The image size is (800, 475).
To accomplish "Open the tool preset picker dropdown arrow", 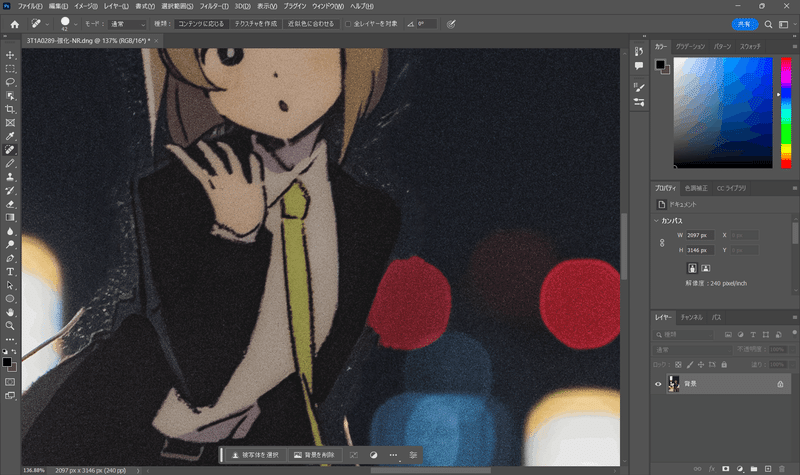I will 47,24.
